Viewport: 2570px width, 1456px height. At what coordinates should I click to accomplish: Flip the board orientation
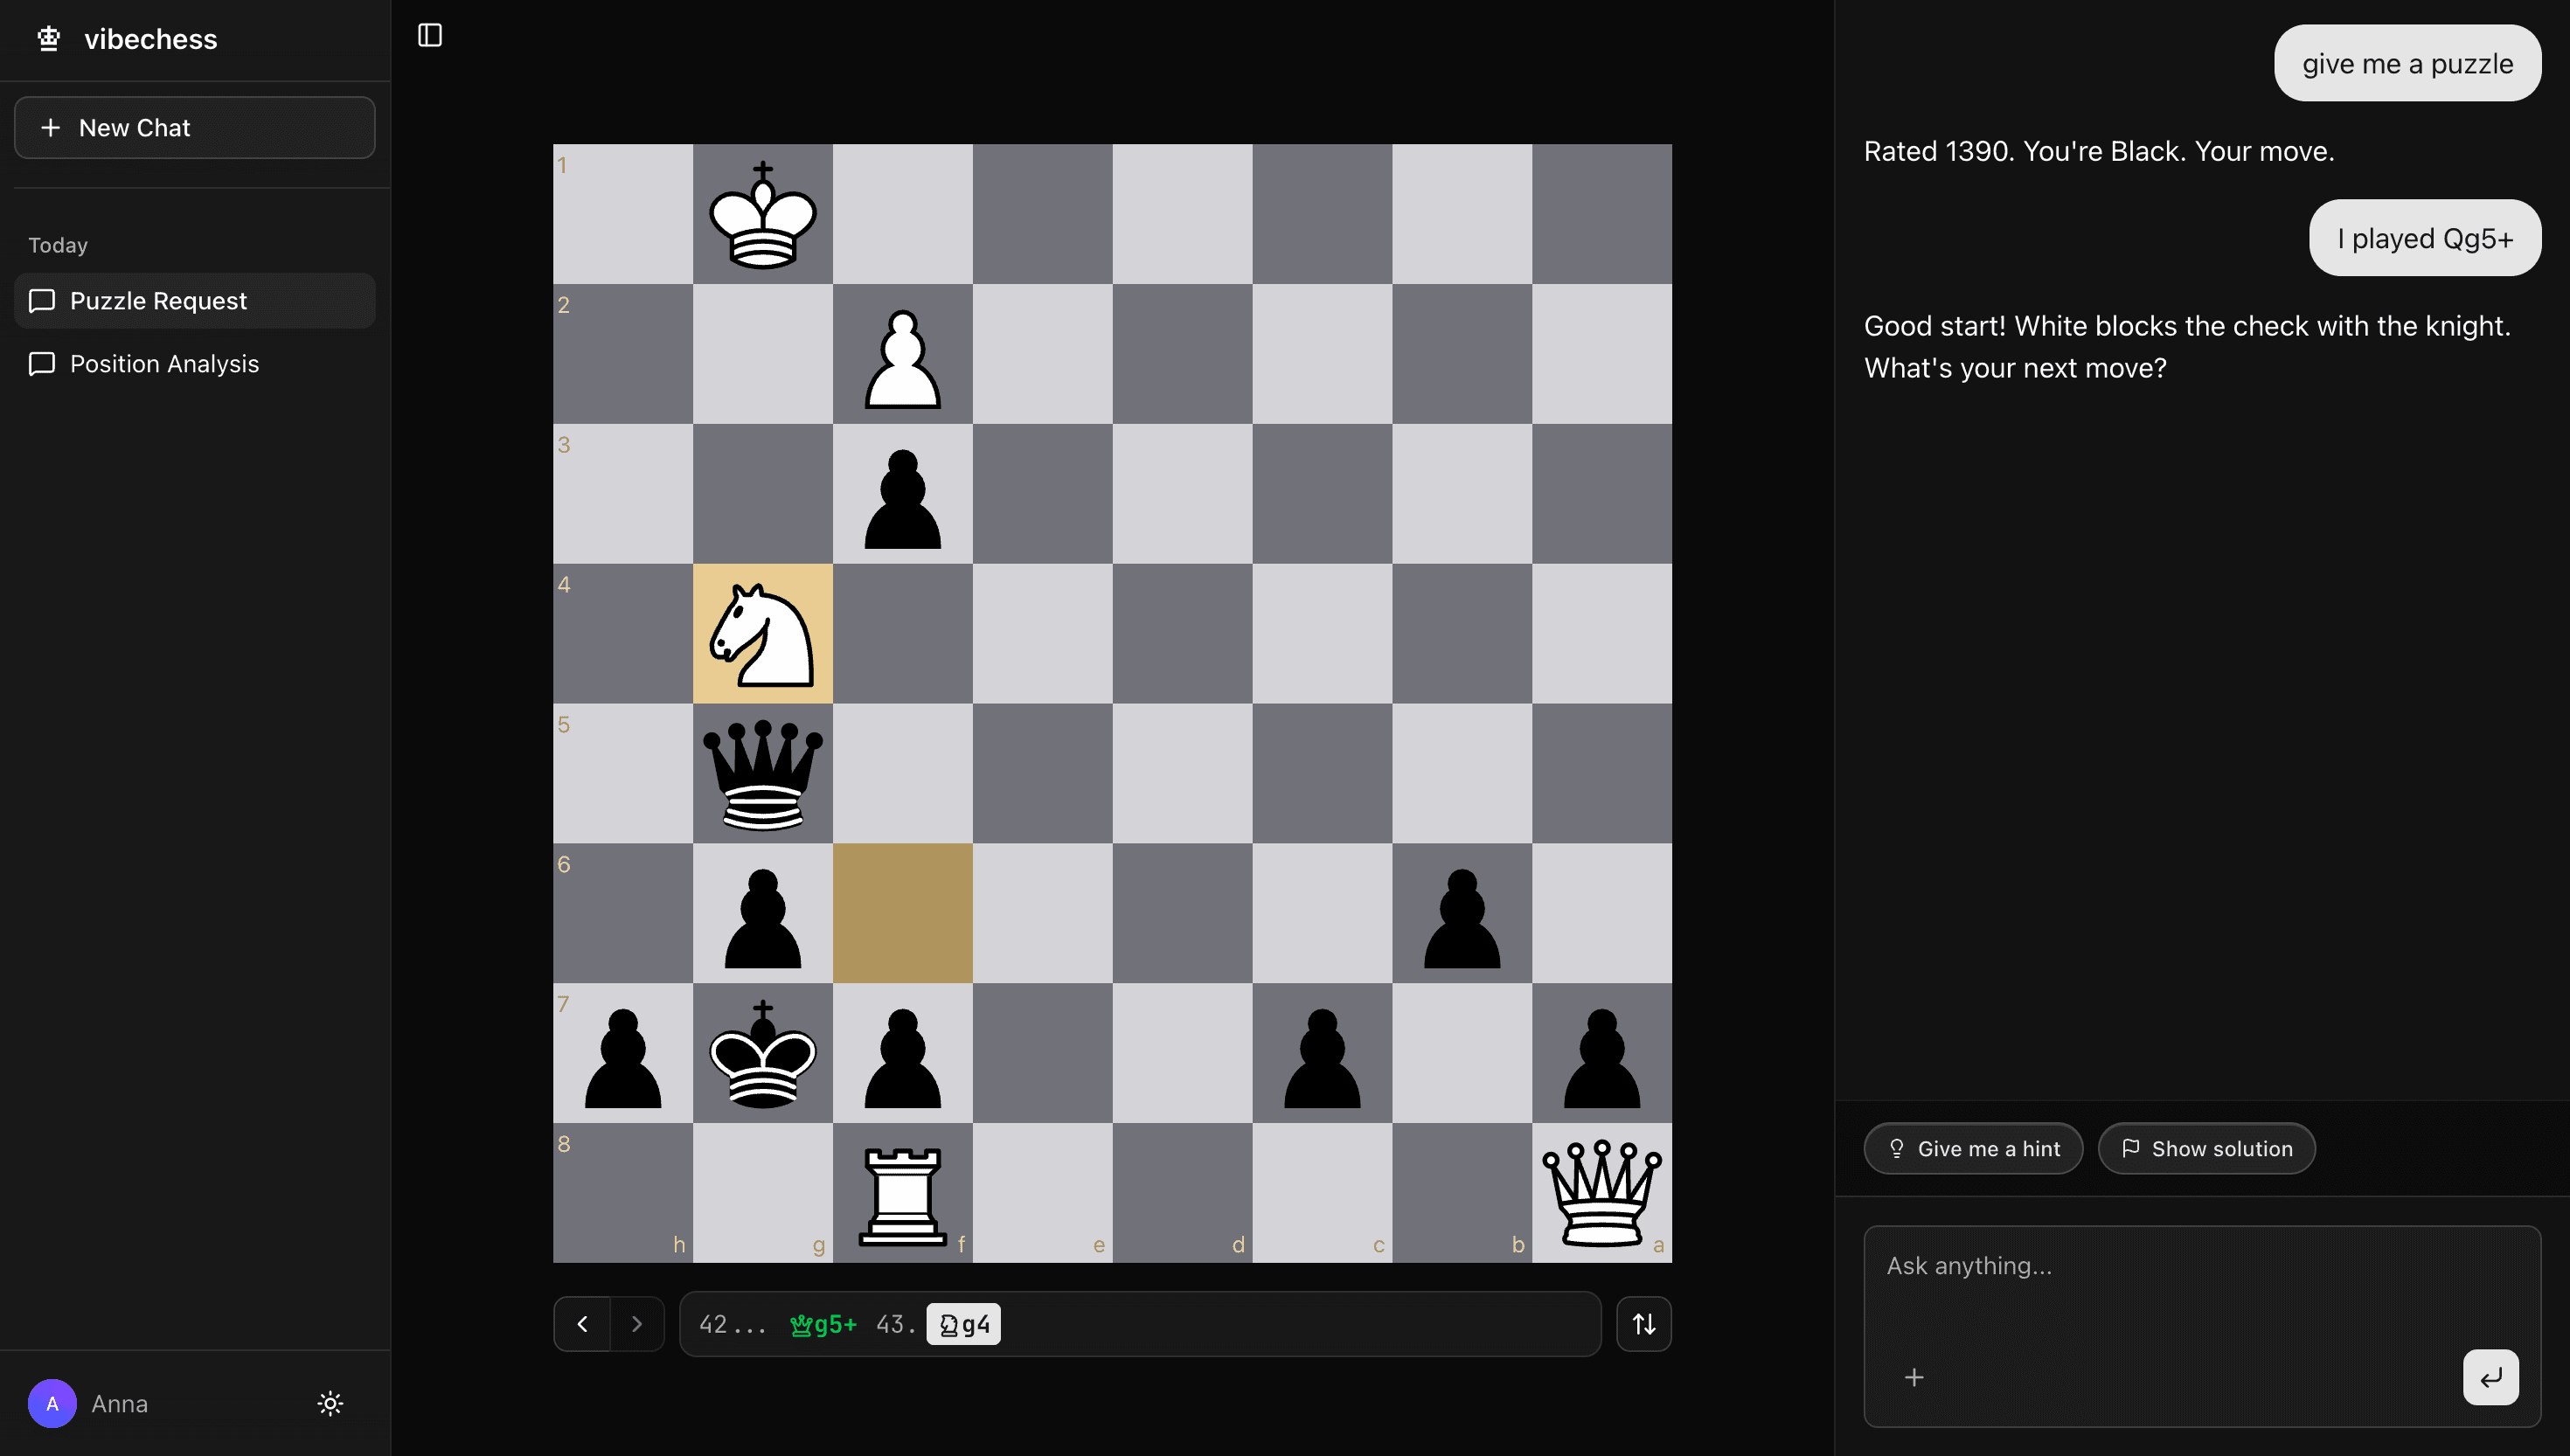(1643, 1324)
